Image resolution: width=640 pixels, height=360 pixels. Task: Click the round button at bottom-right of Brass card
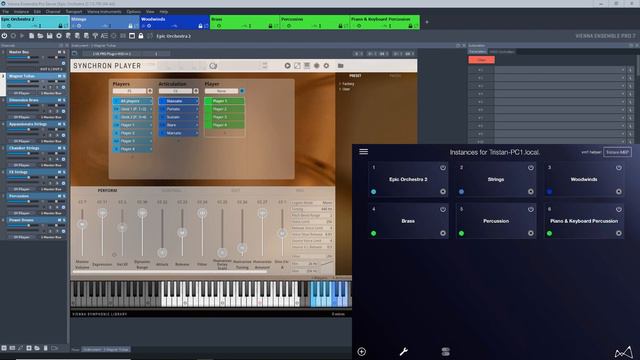443,233
